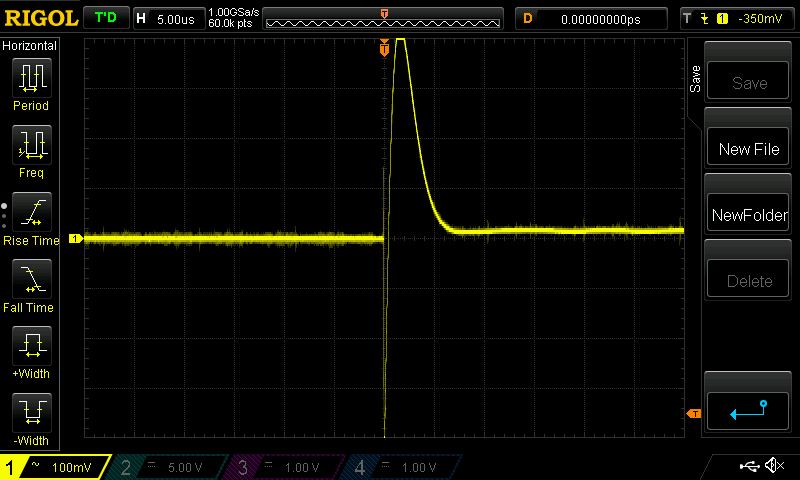The width and height of the screenshot is (800, 480).
Task: Click the NewFolder button
Action: 748,212
